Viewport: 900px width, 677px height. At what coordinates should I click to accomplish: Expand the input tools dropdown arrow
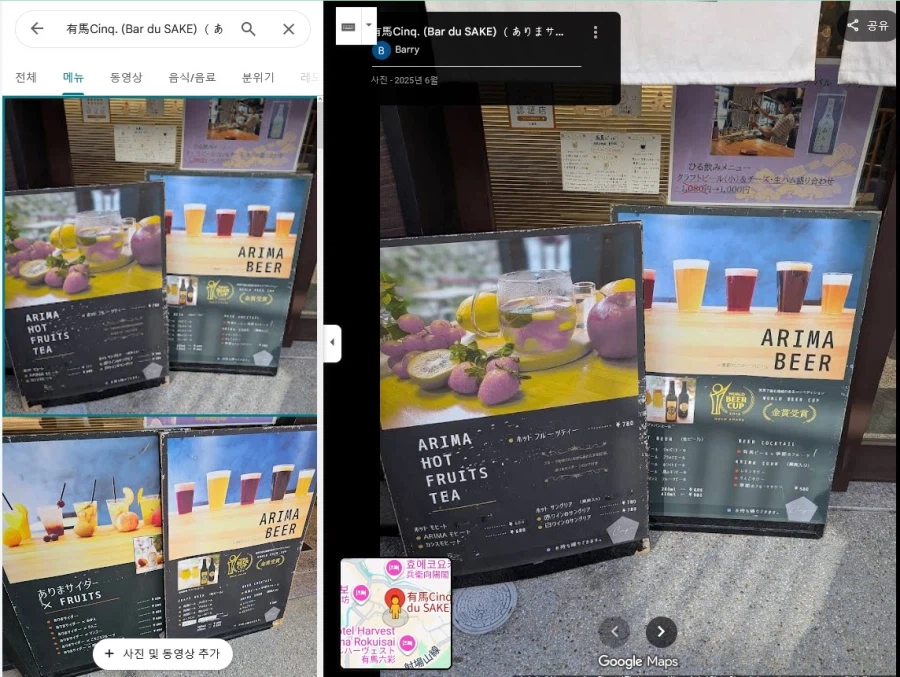[368, 25]
